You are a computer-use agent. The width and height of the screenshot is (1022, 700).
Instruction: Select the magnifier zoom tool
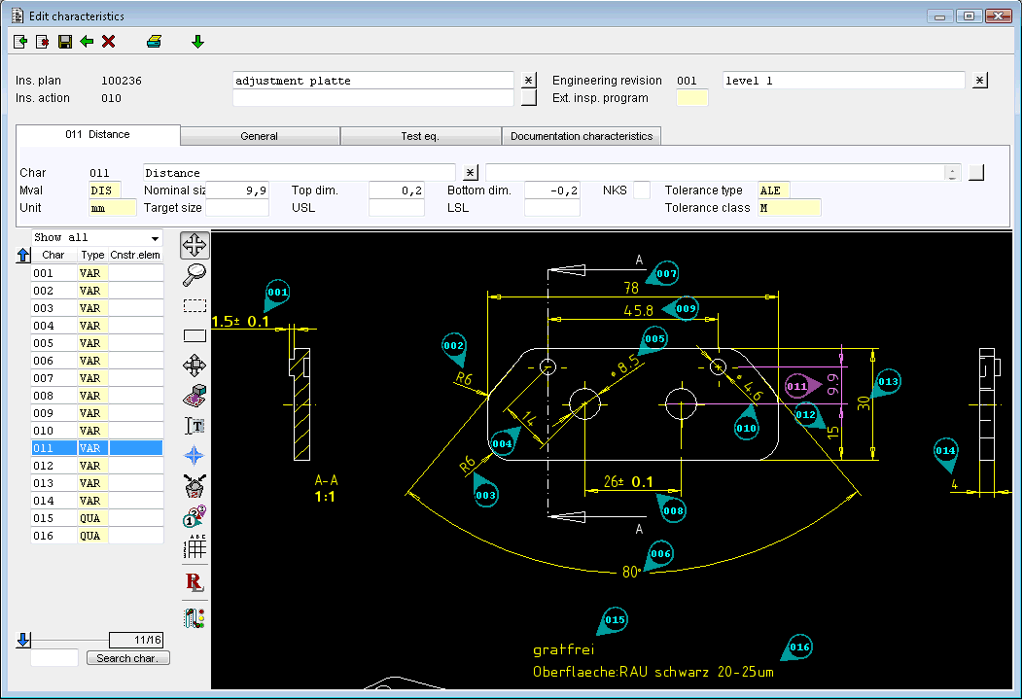(x=195, y=275)
